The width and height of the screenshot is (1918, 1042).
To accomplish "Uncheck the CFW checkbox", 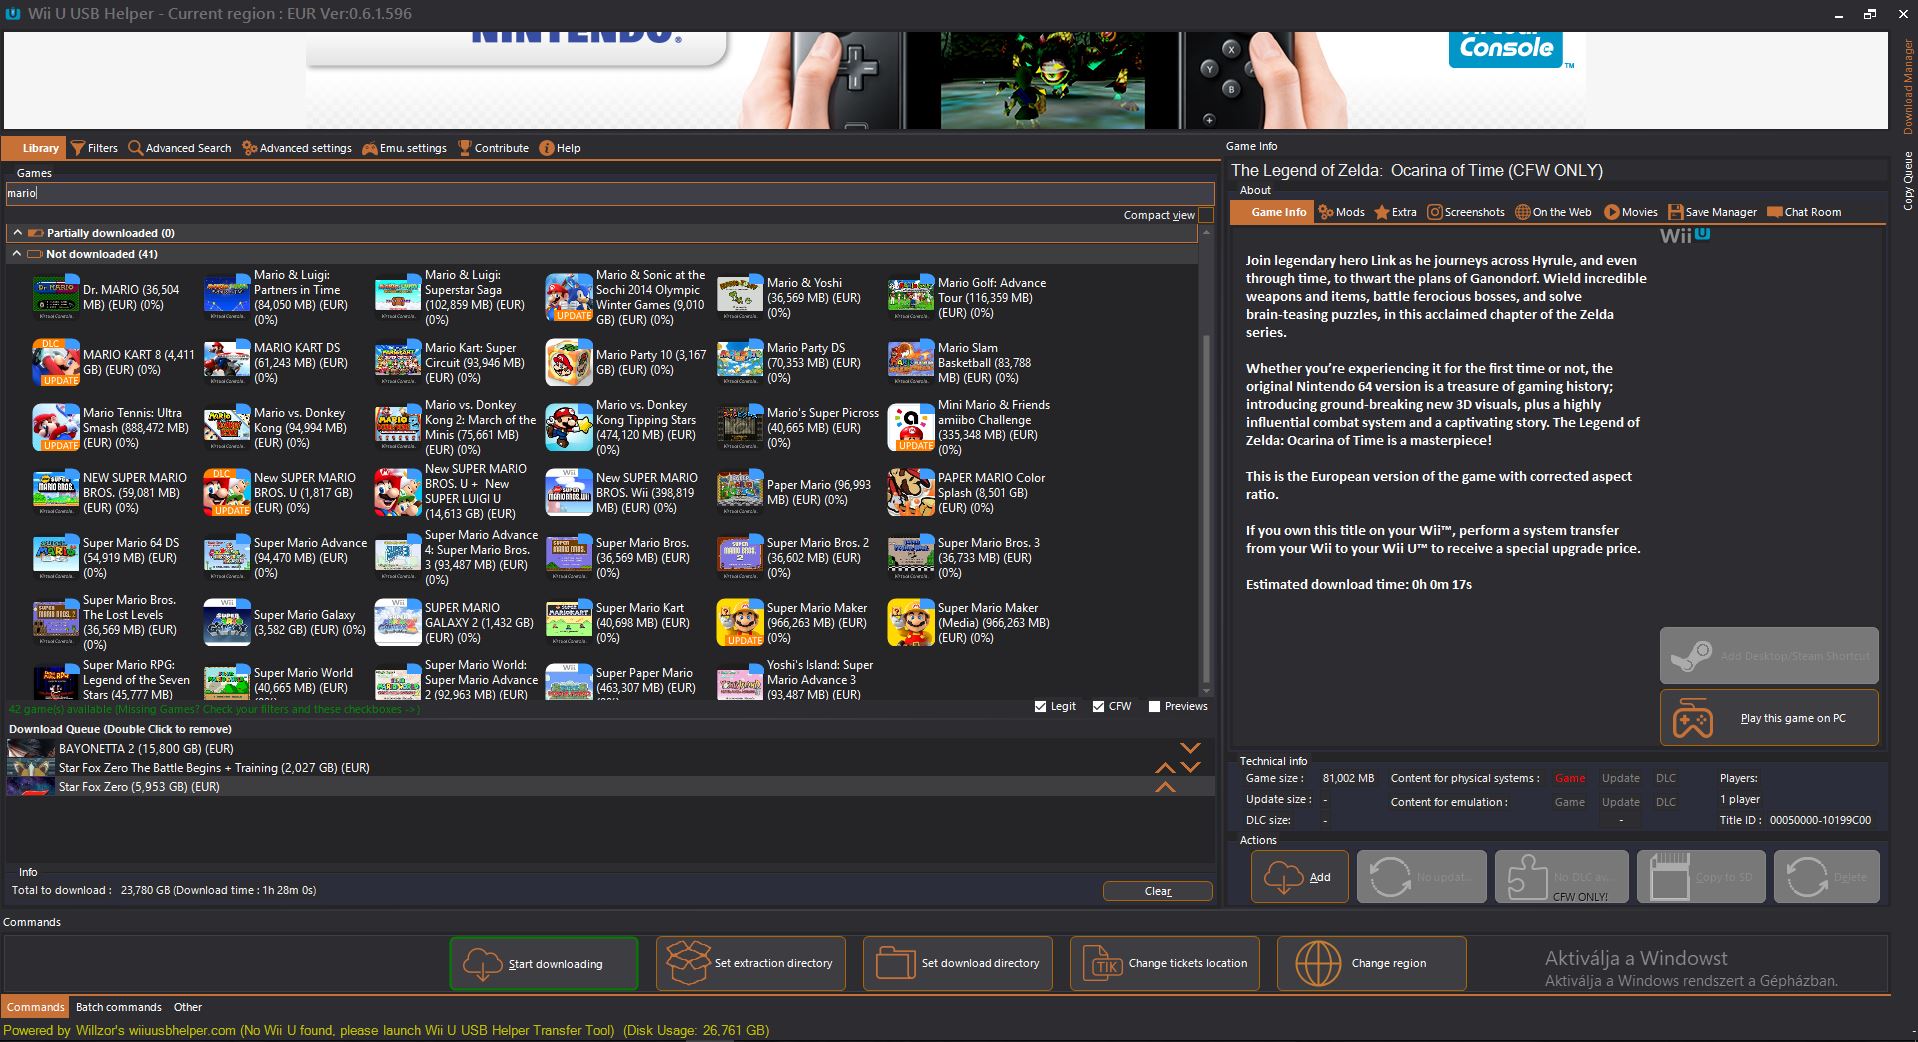I will [x=1099, y=706].
